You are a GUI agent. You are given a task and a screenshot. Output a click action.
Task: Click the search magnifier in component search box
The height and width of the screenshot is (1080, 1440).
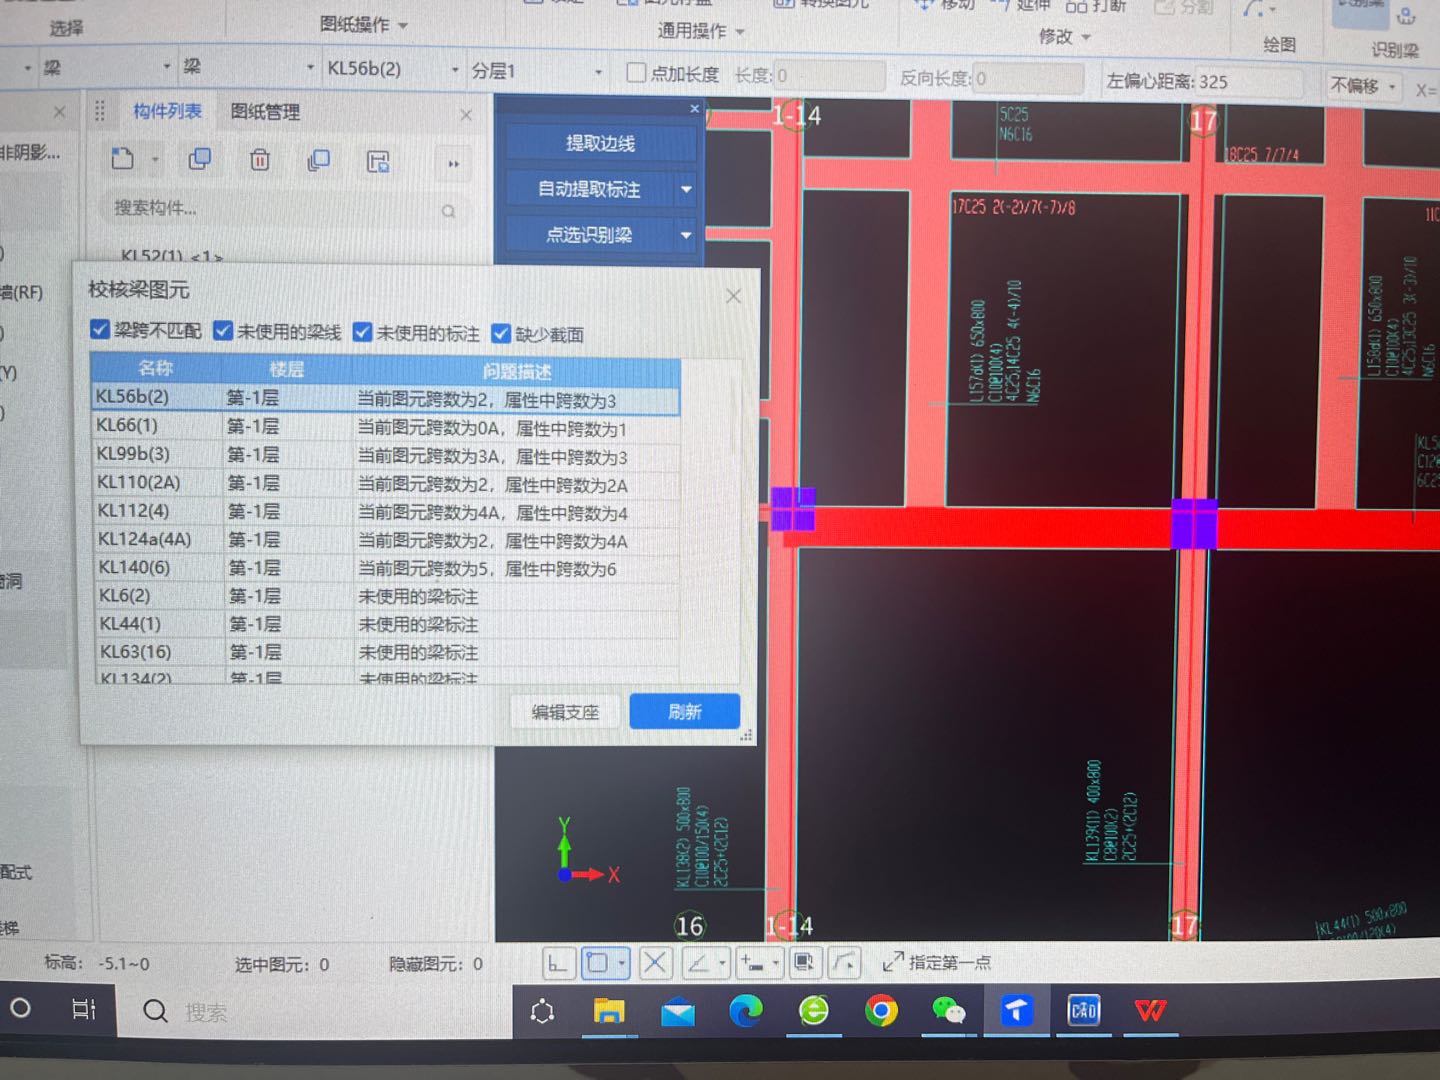tap(448, 211)
